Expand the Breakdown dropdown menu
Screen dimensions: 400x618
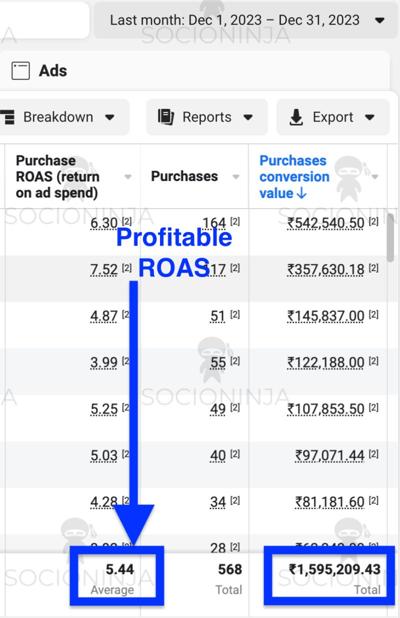[110, 117]
